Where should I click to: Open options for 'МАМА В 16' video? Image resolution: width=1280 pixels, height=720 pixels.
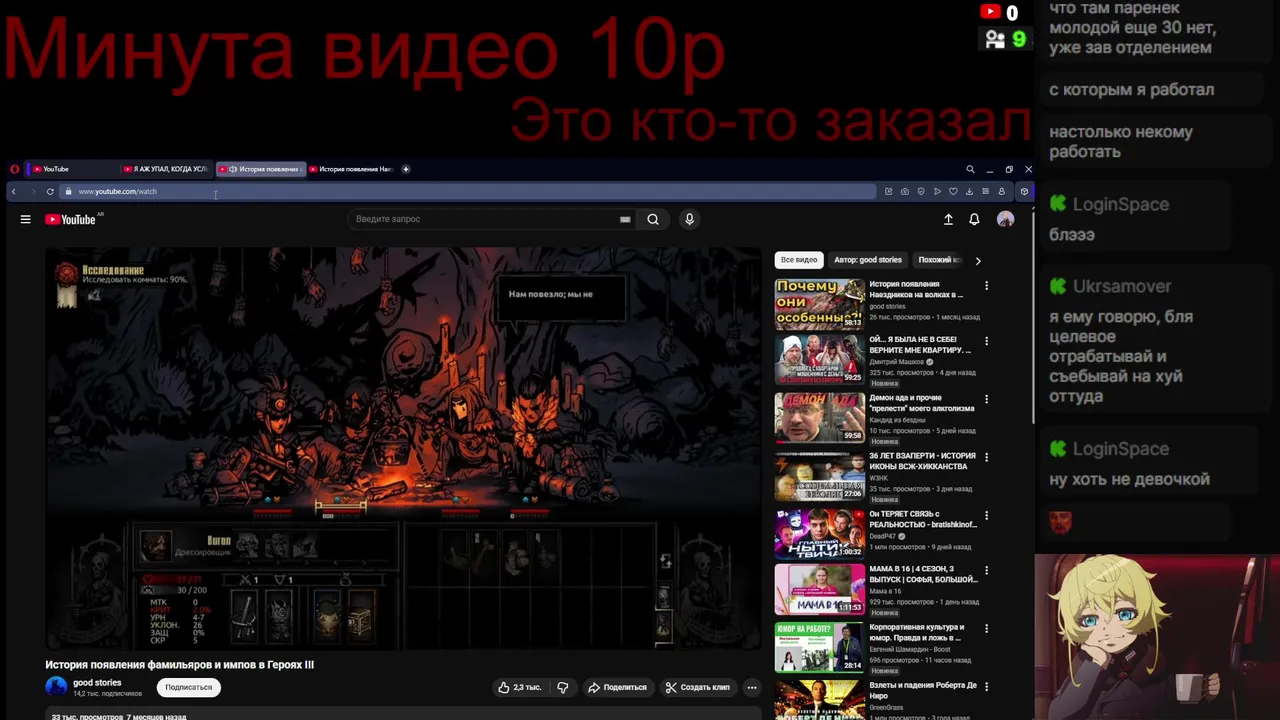point(986,571)
